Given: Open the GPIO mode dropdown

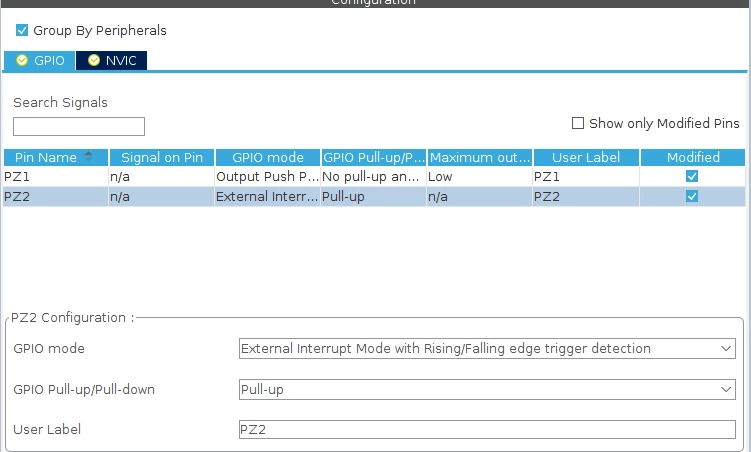Looking at the screenshot, I should 487,349.
